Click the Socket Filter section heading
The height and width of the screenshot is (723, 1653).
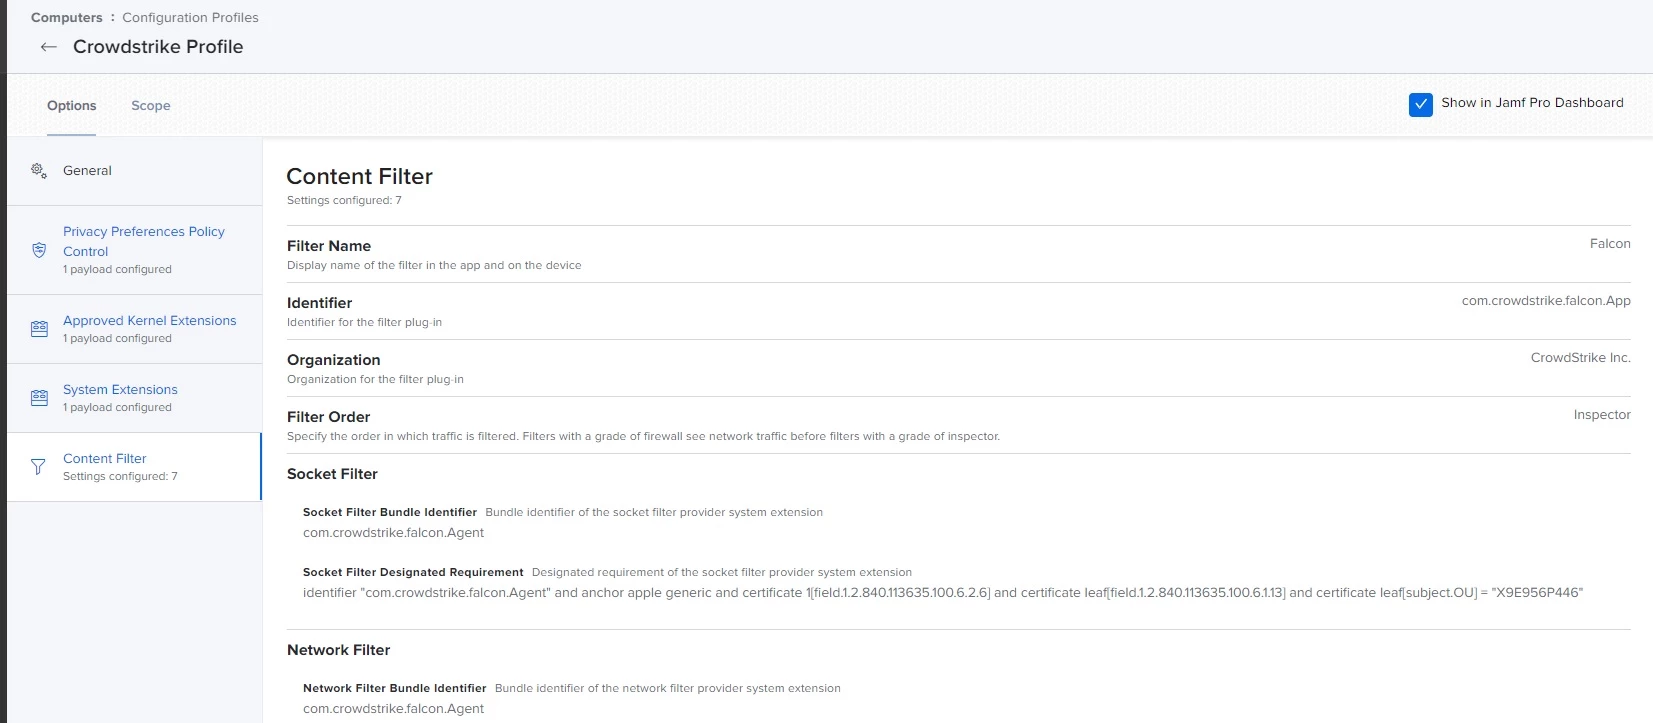coord(332,474)
